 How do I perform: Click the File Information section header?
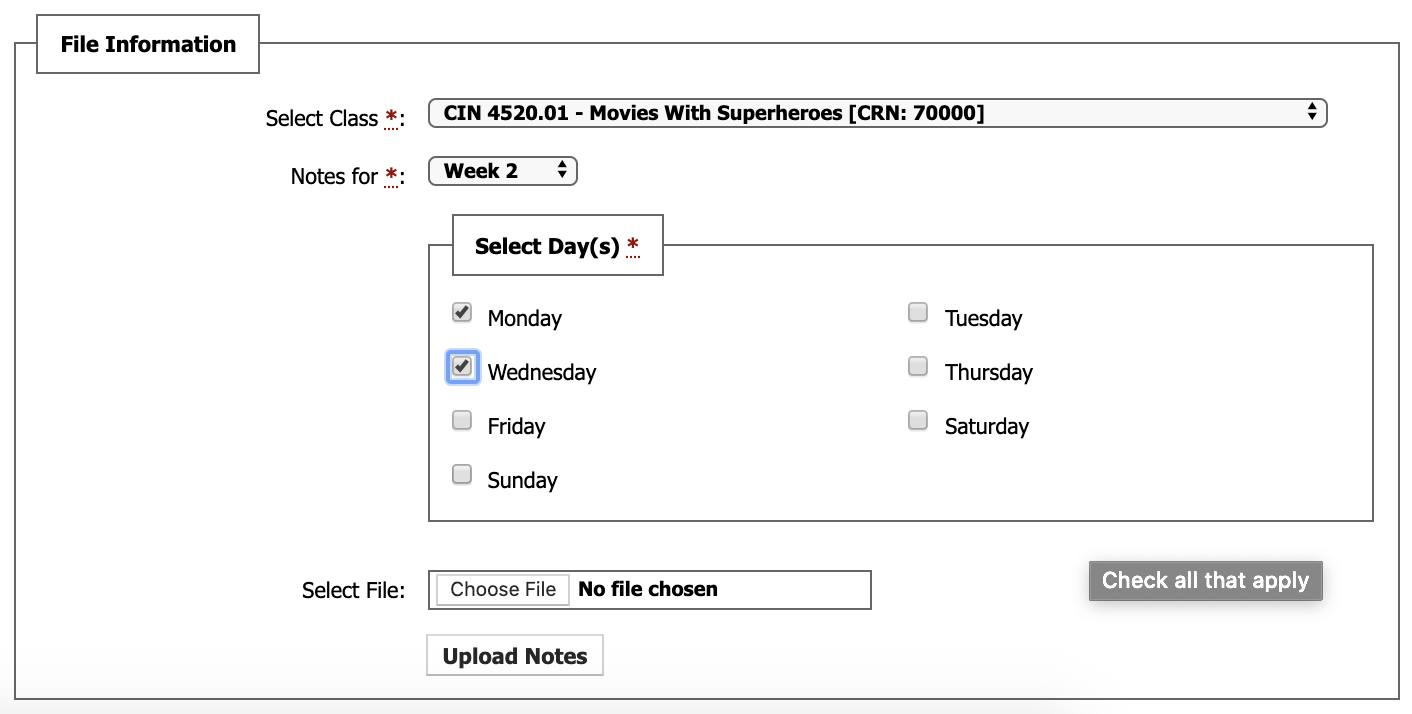(147, 44)
